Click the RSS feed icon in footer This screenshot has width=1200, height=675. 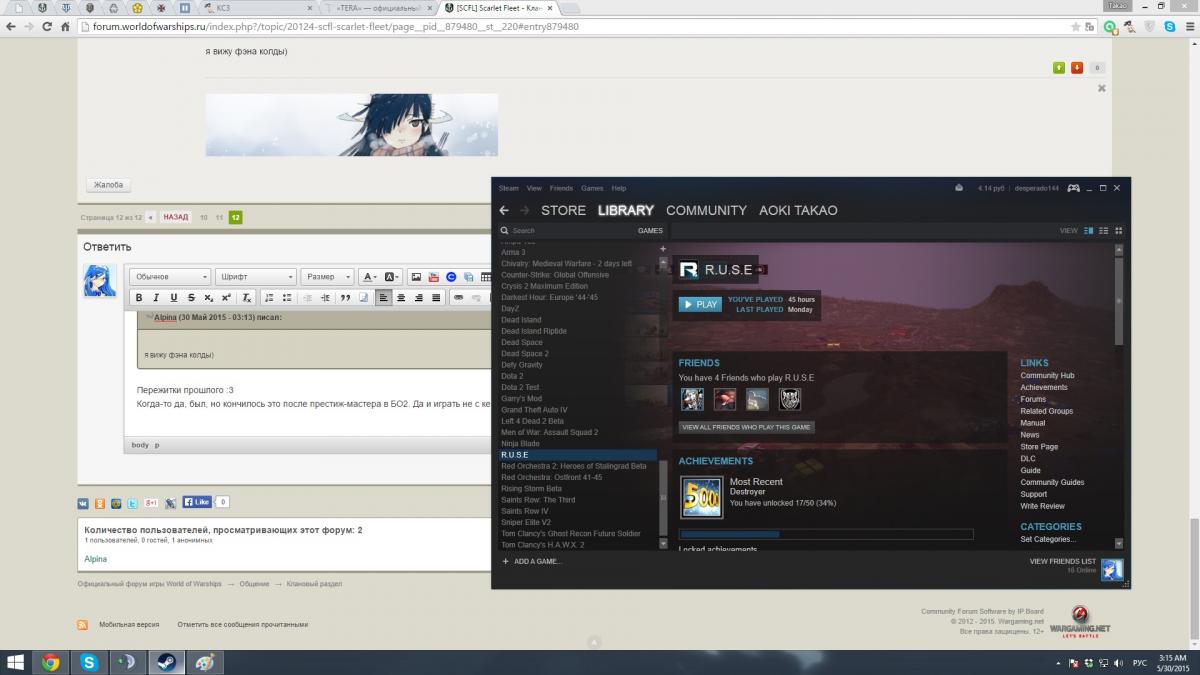tap(83, 624)
